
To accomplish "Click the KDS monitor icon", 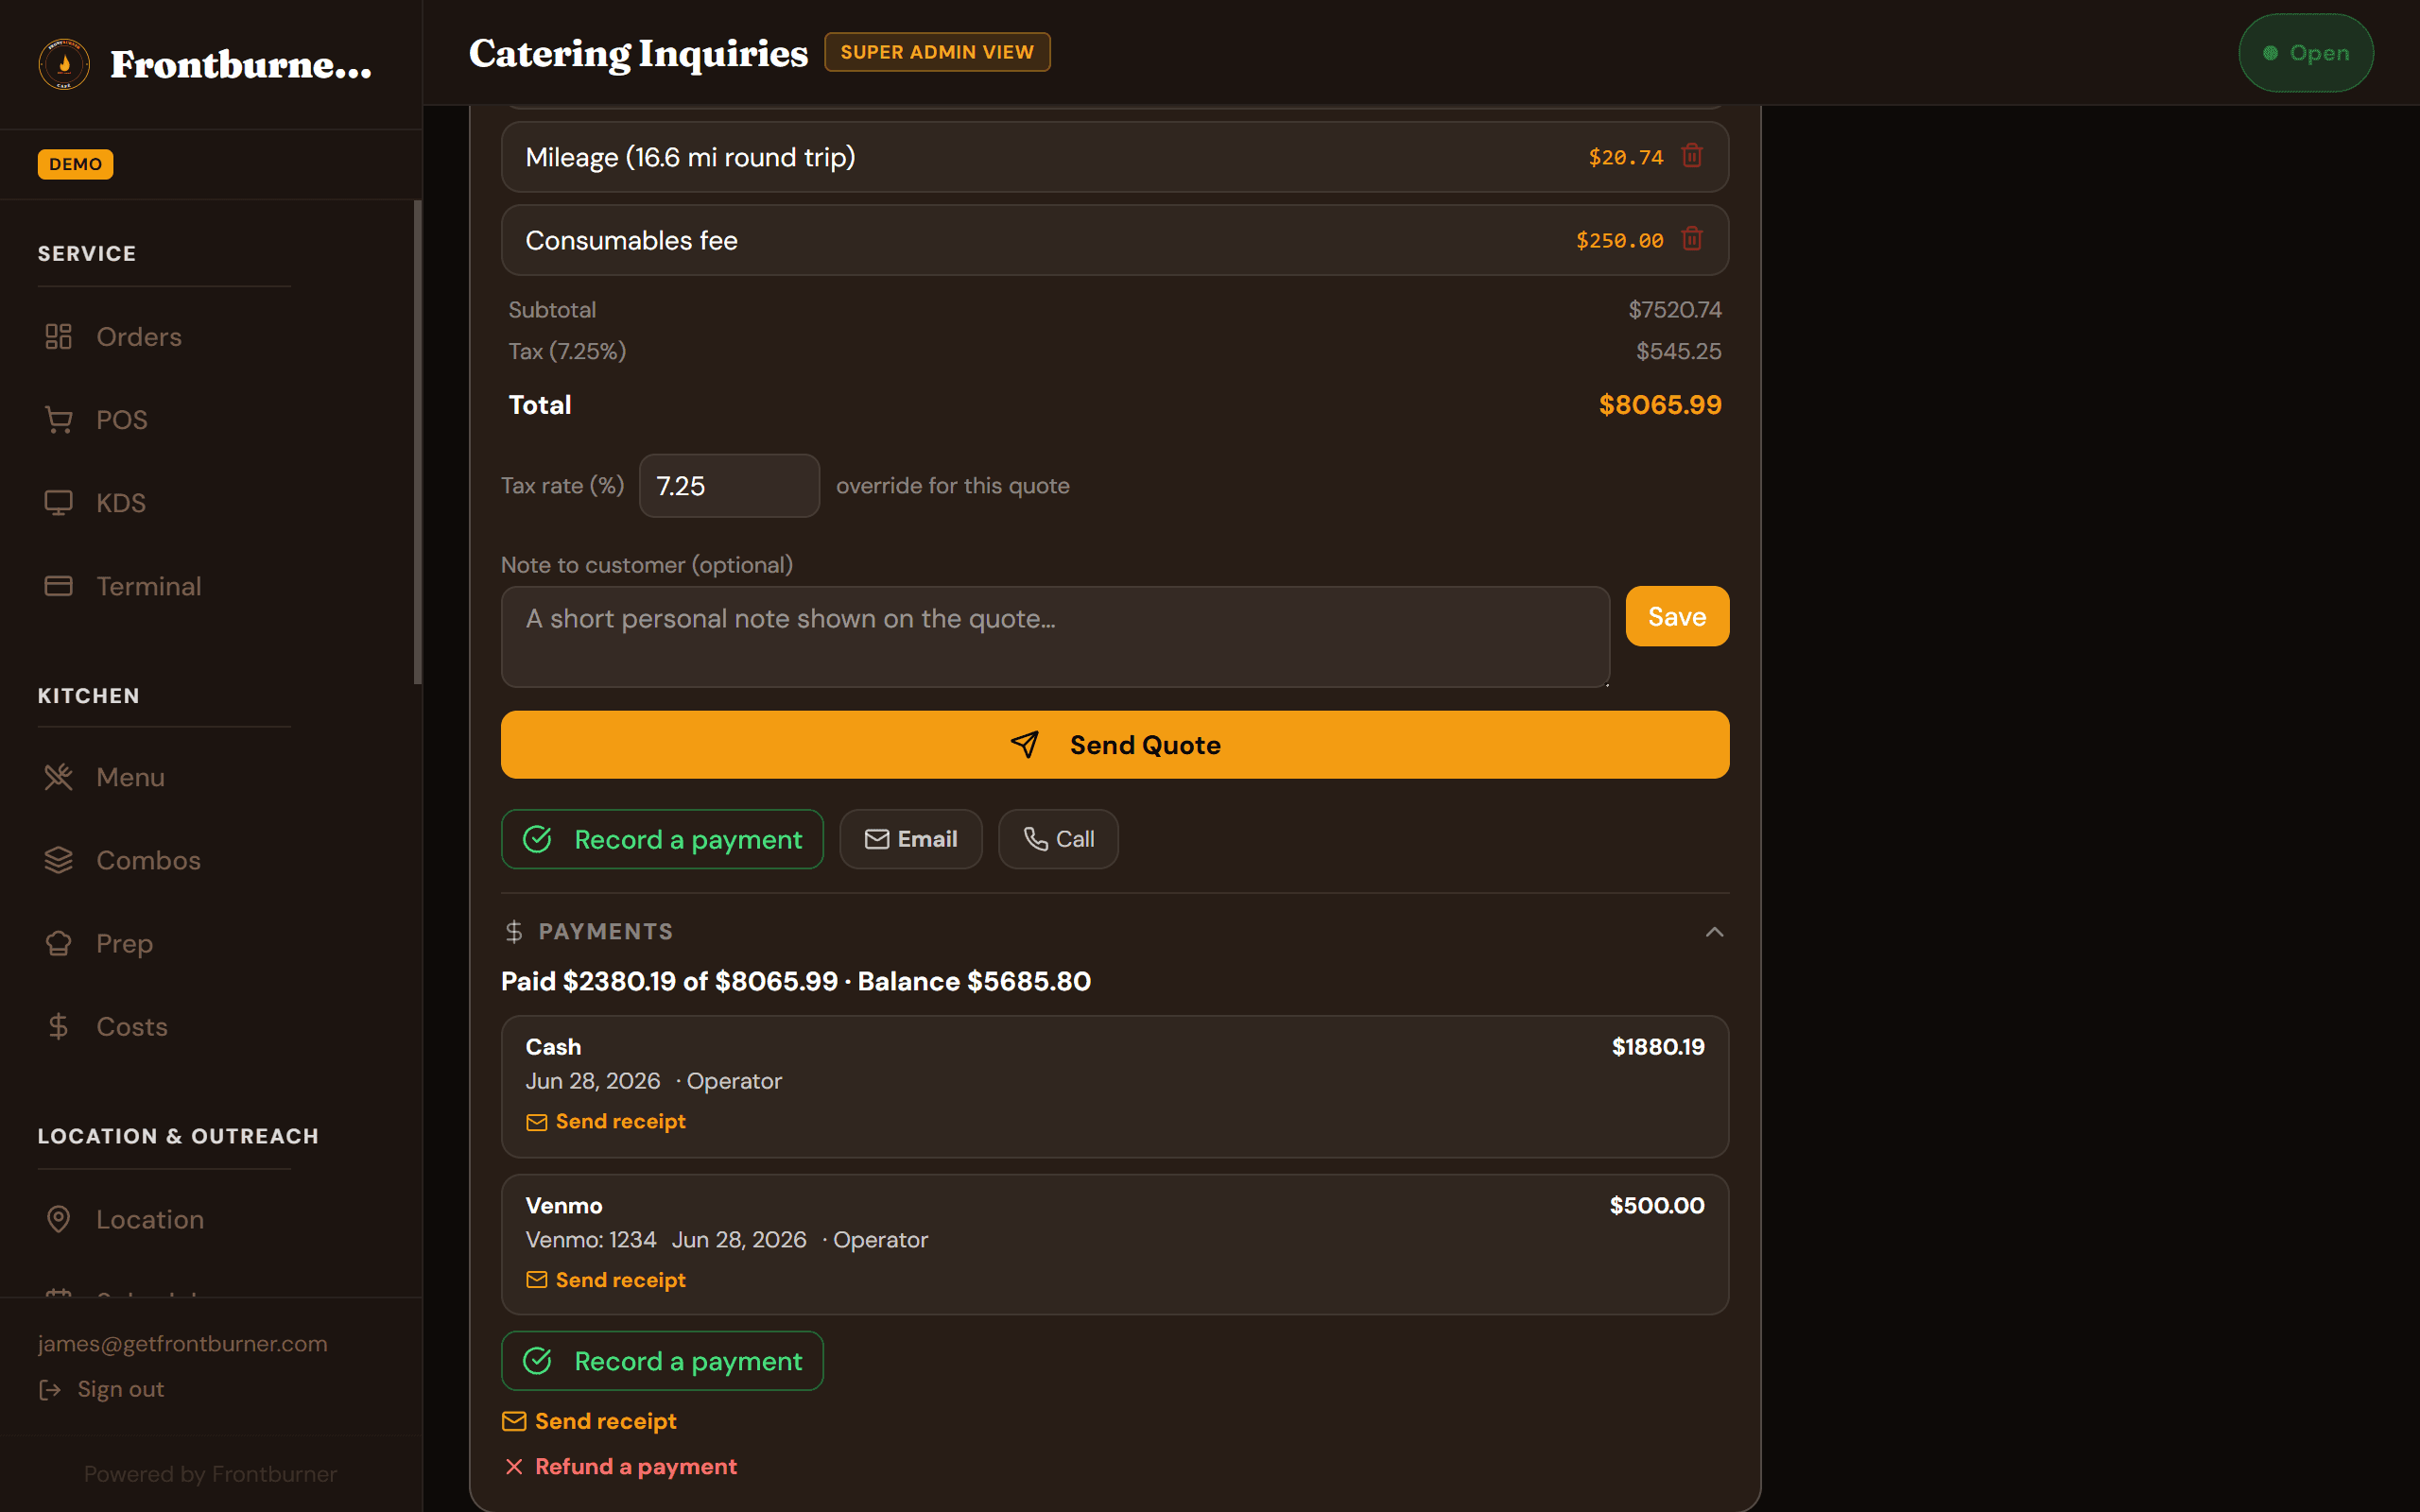I will tap(59, 503).
